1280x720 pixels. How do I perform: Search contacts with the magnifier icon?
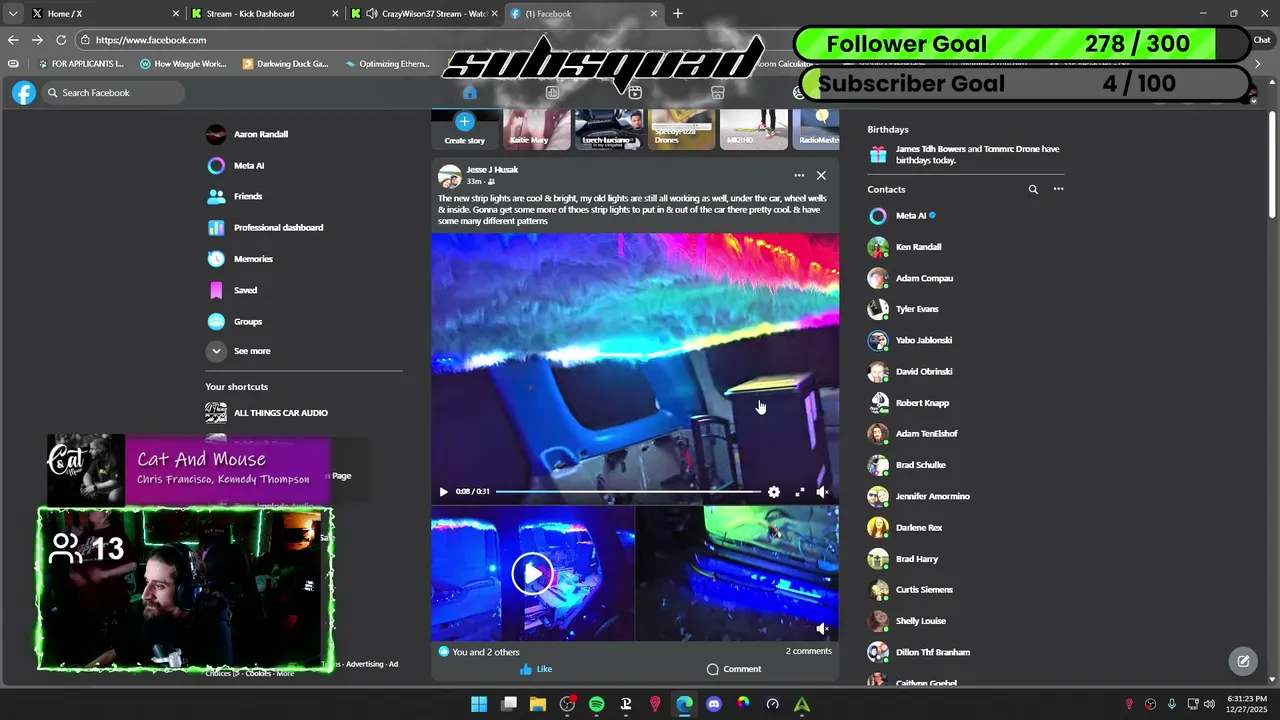(1033, 189)
